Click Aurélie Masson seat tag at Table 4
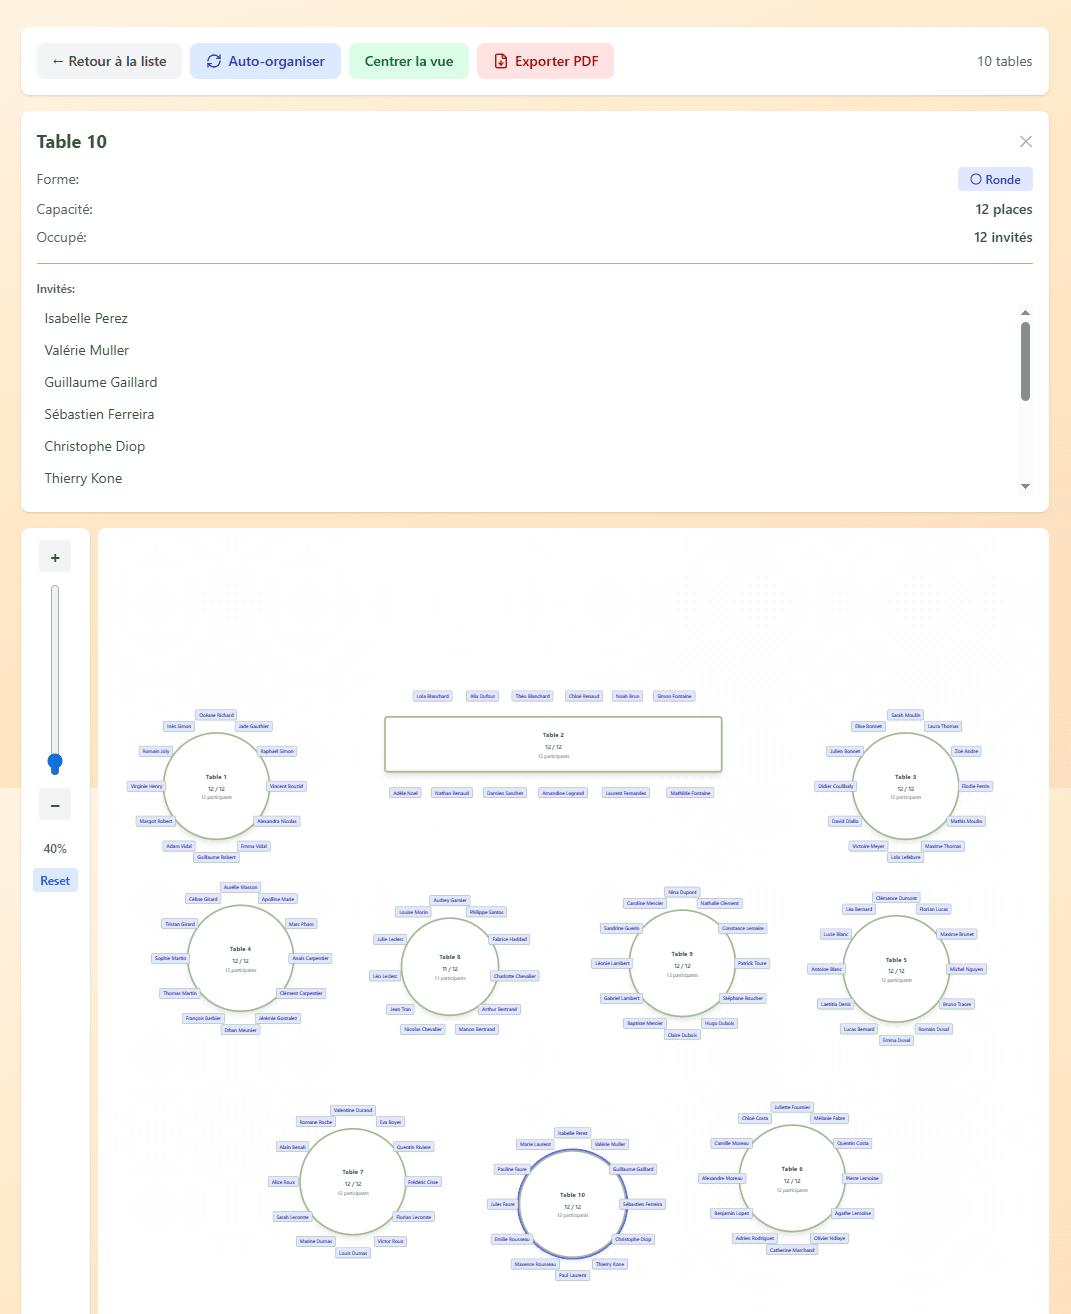 (240, 887)
